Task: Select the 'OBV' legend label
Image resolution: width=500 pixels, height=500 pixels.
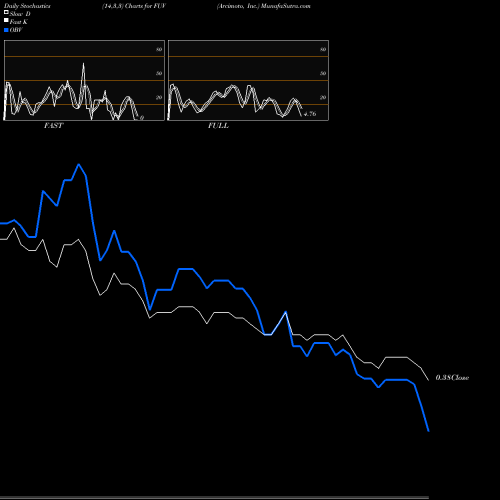Action: pos(16,30)
